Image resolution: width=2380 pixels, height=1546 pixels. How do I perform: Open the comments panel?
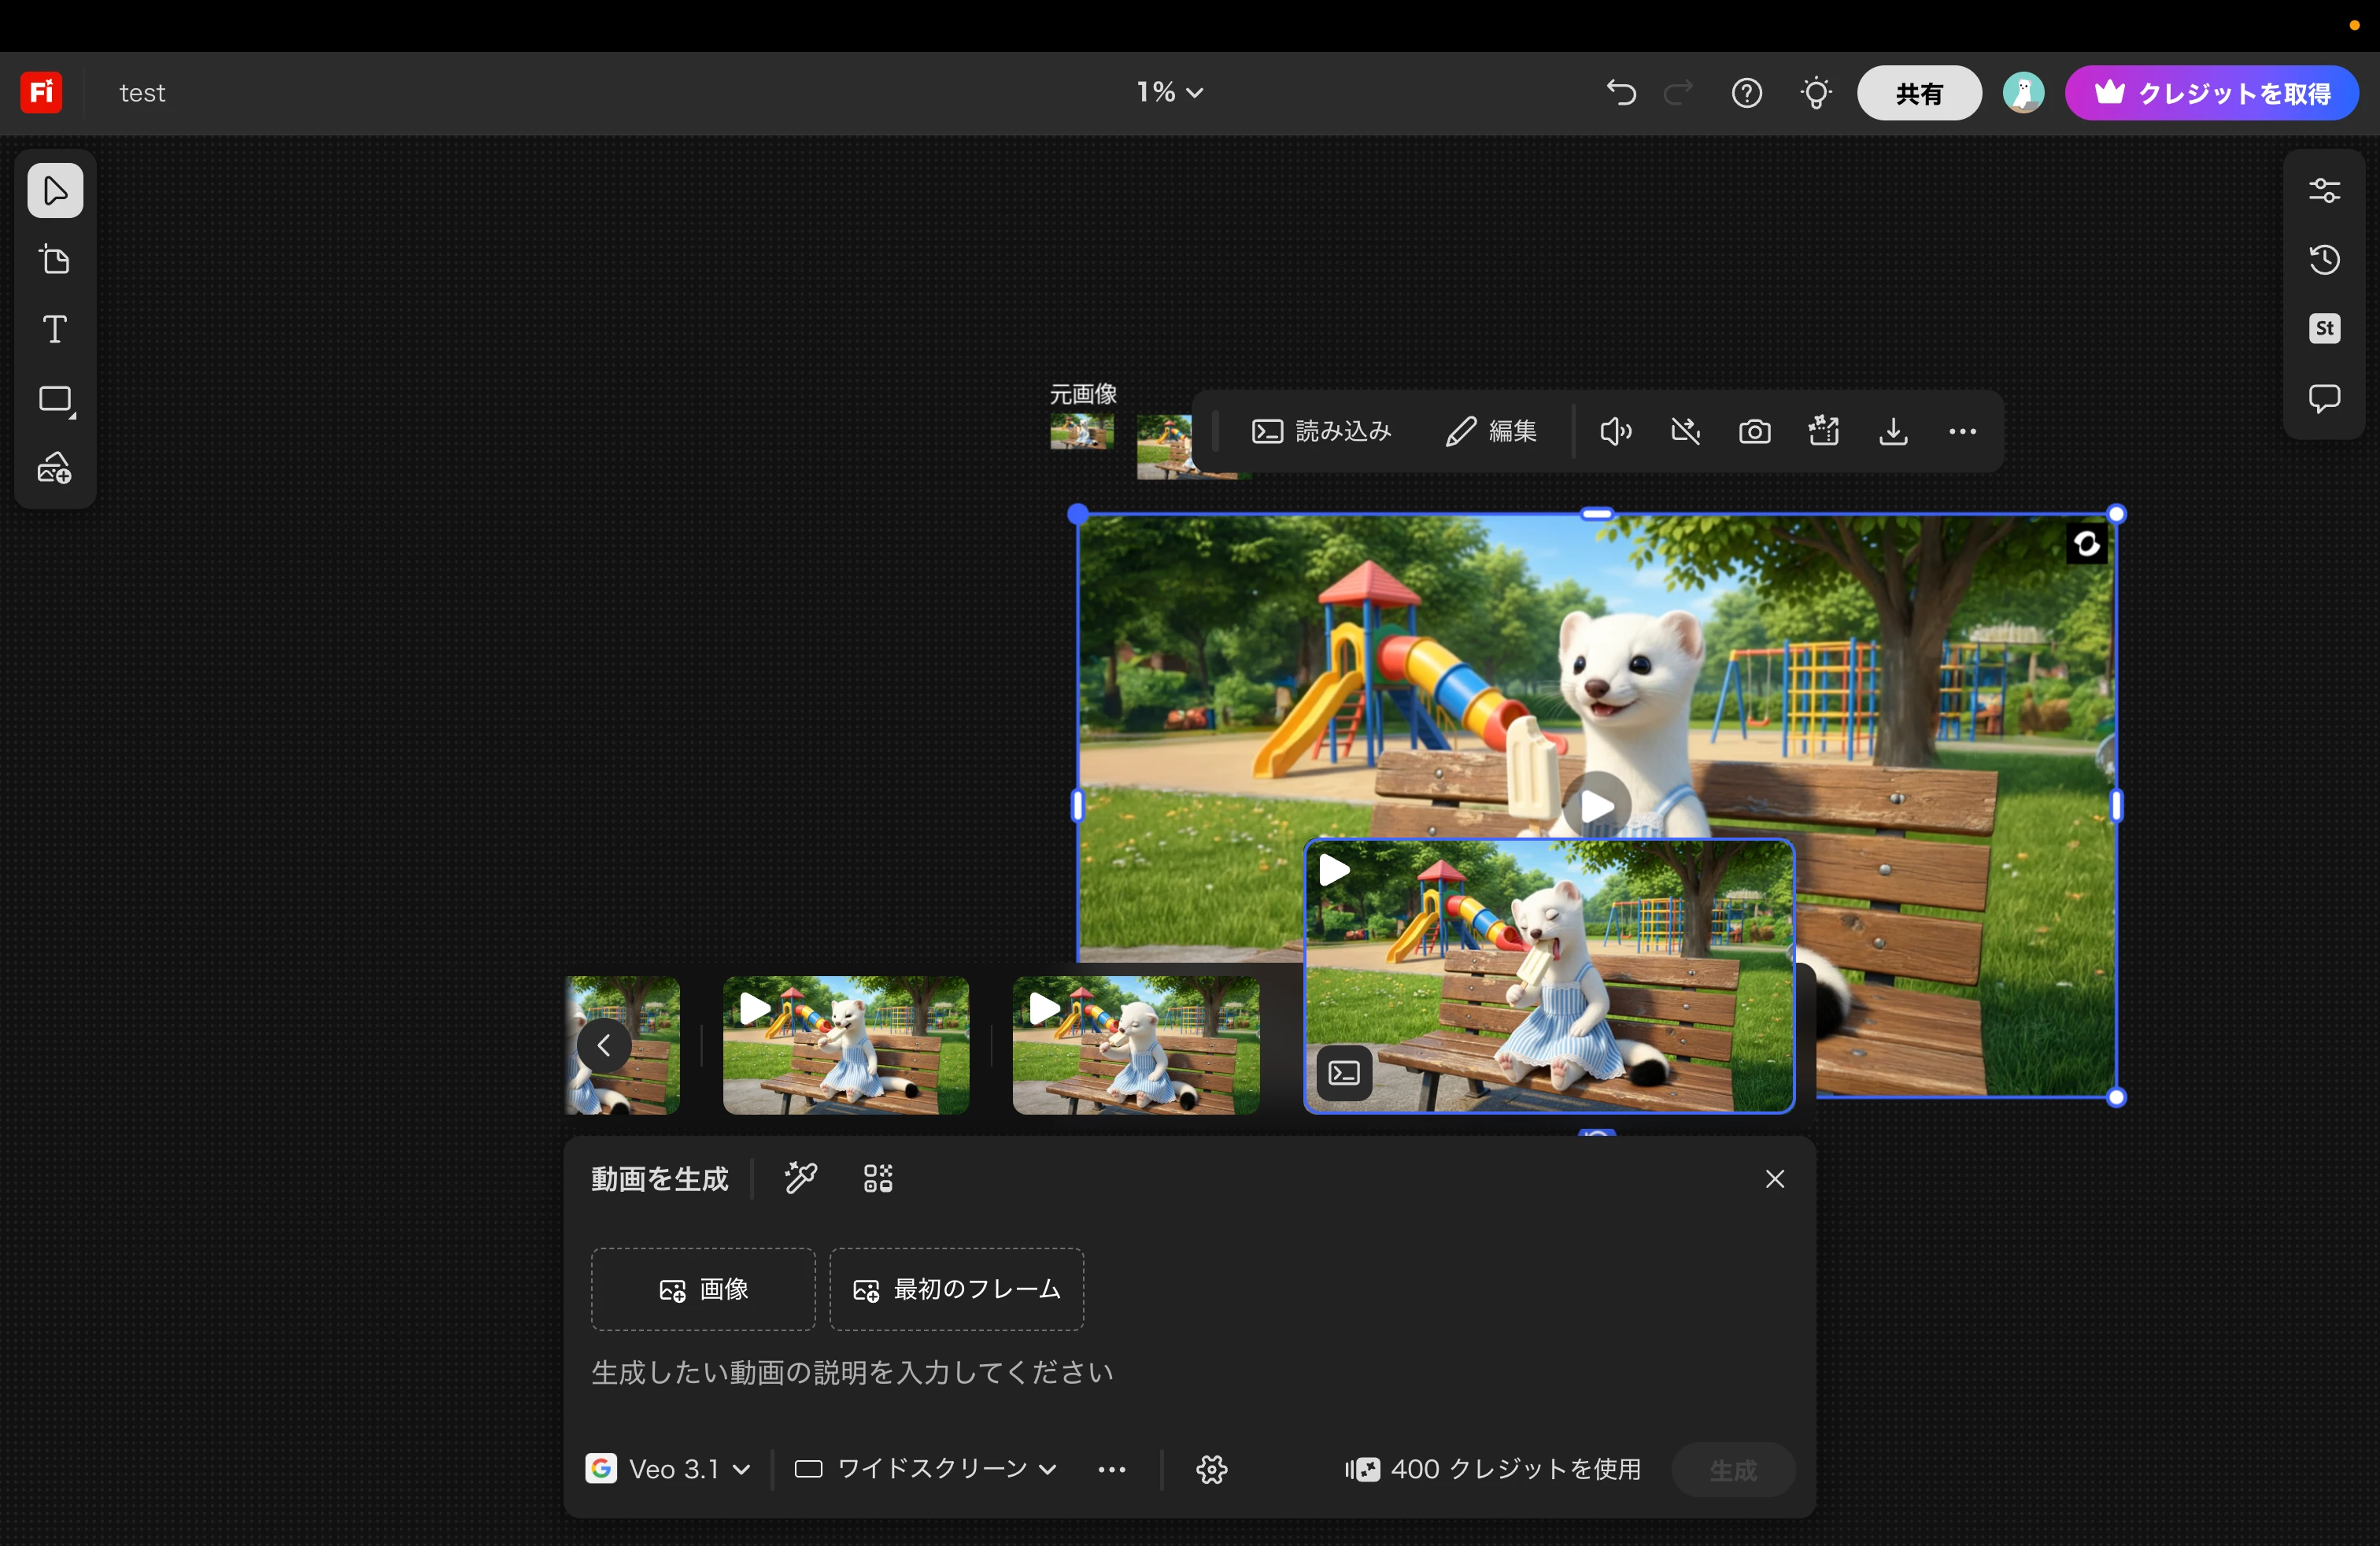[2323, 398]
